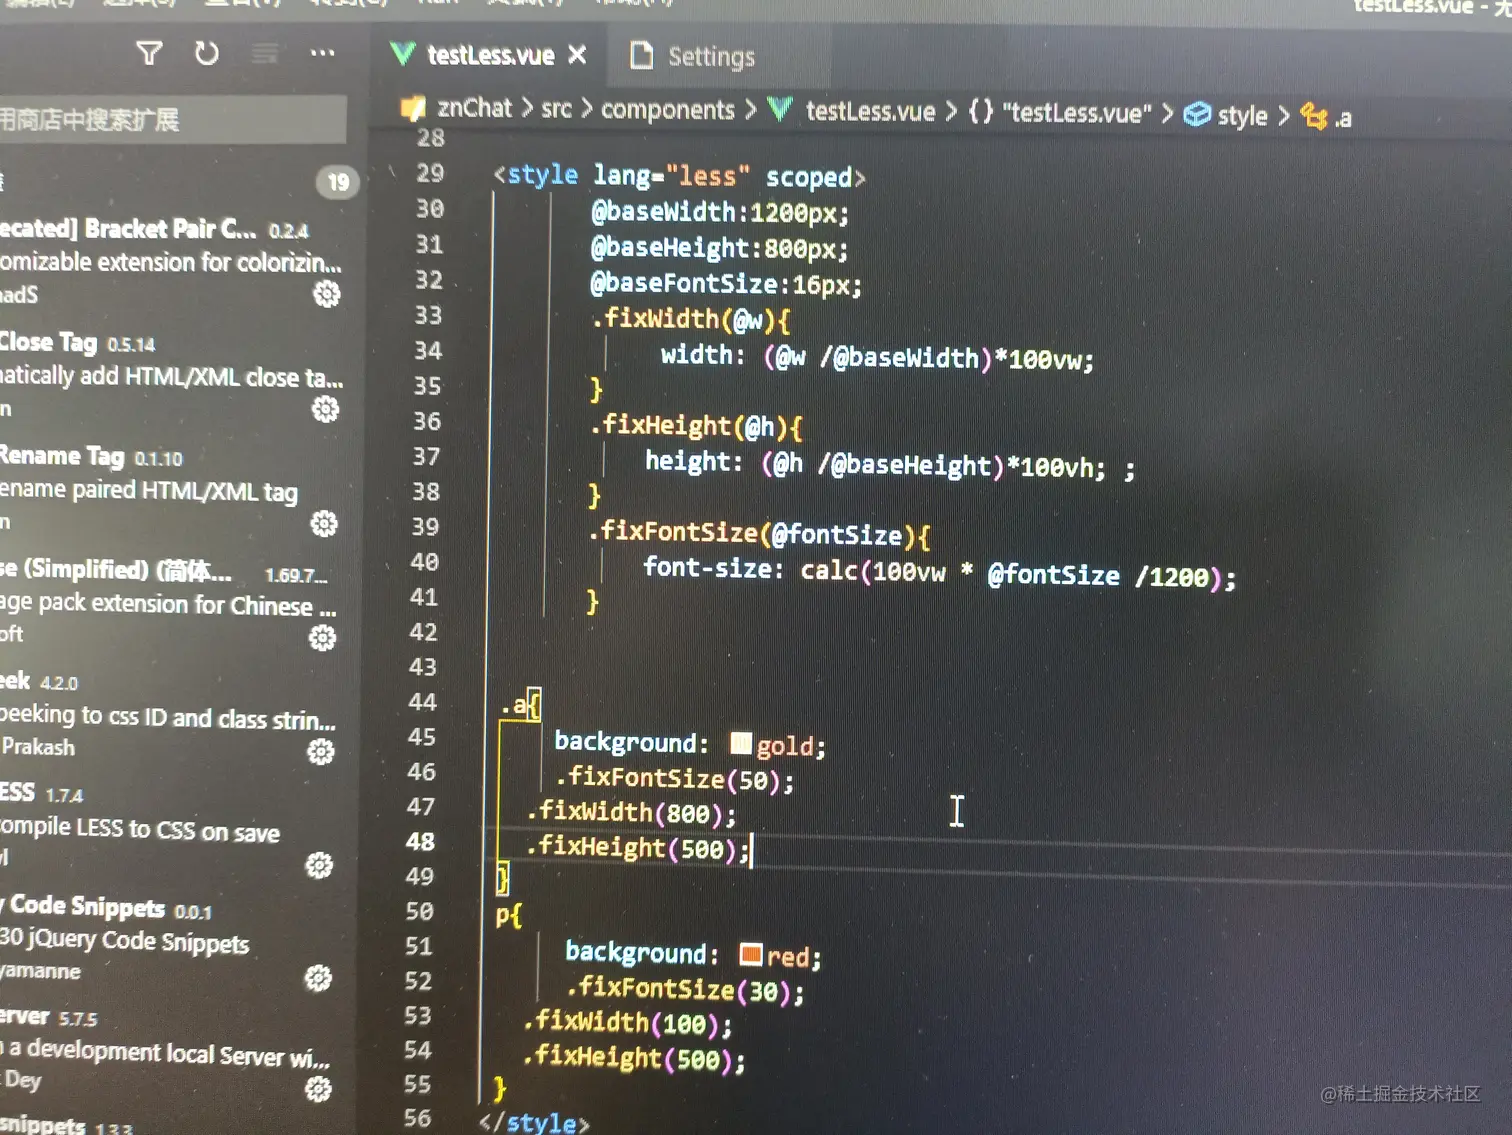This screenshot has width=1512, height=1135.
Task: Select testLess.vue file in the breadcrumb
Action: tap(870, 112)
